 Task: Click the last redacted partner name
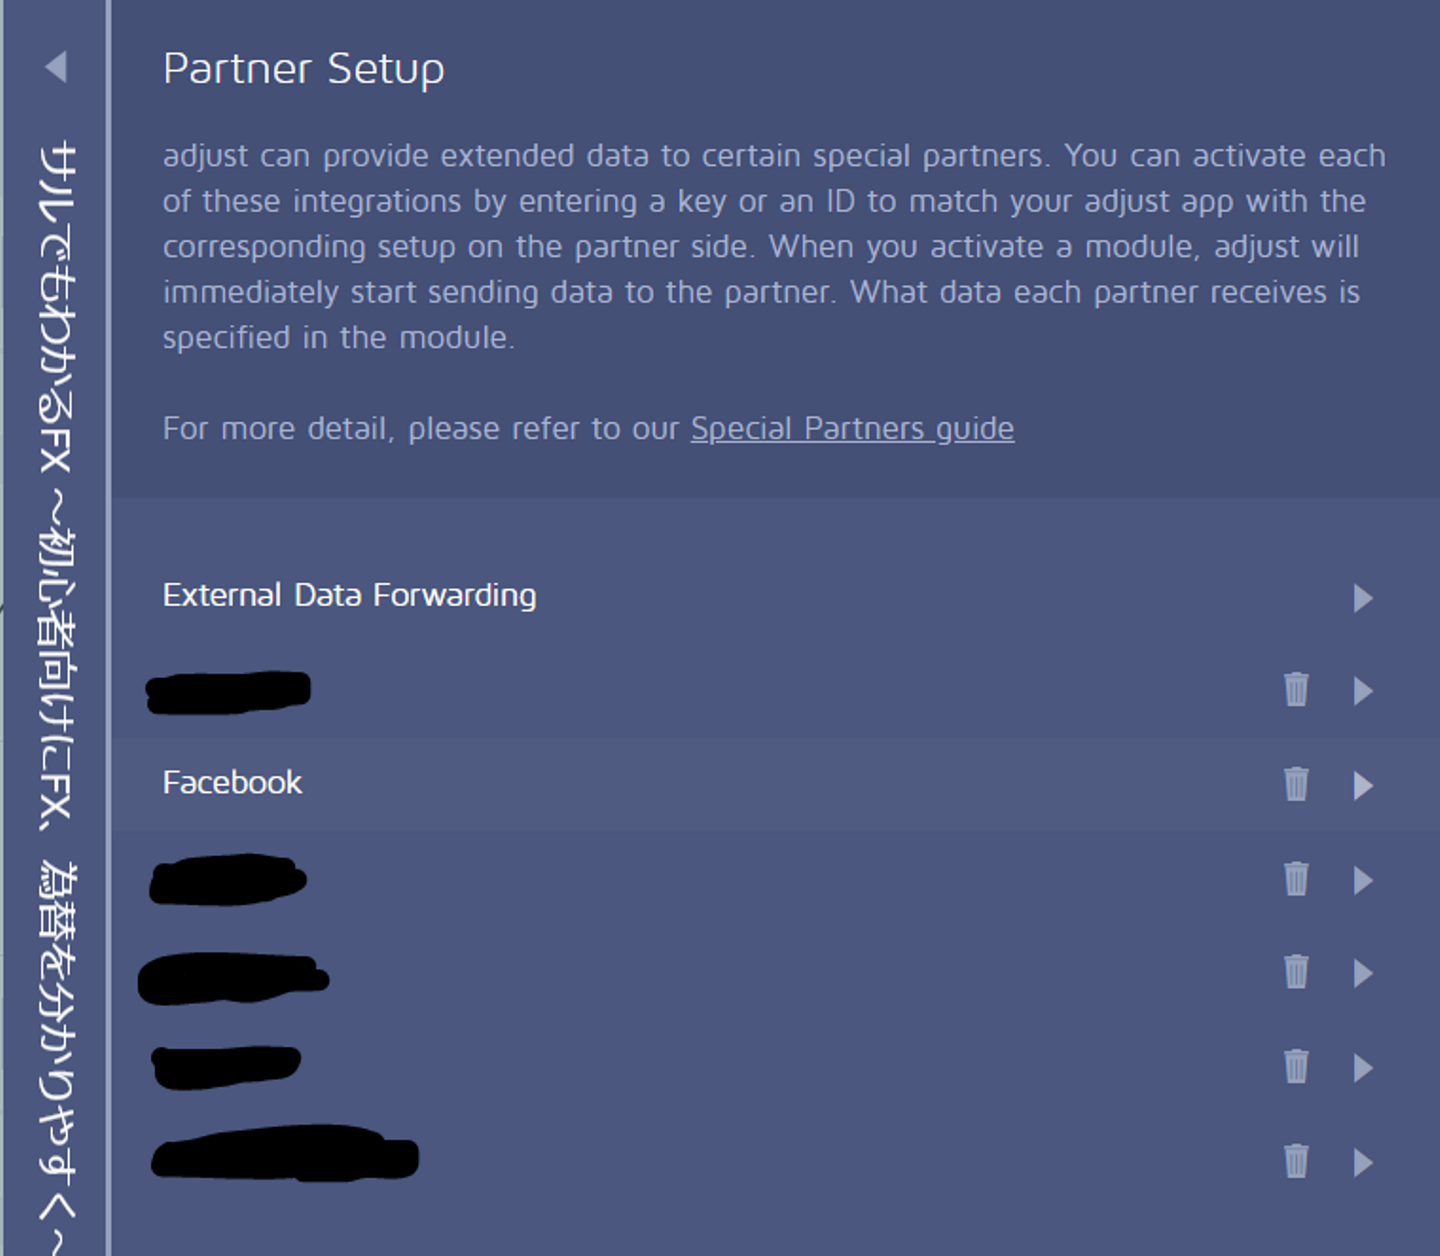pyautogui.click(x=285, y=1158)
